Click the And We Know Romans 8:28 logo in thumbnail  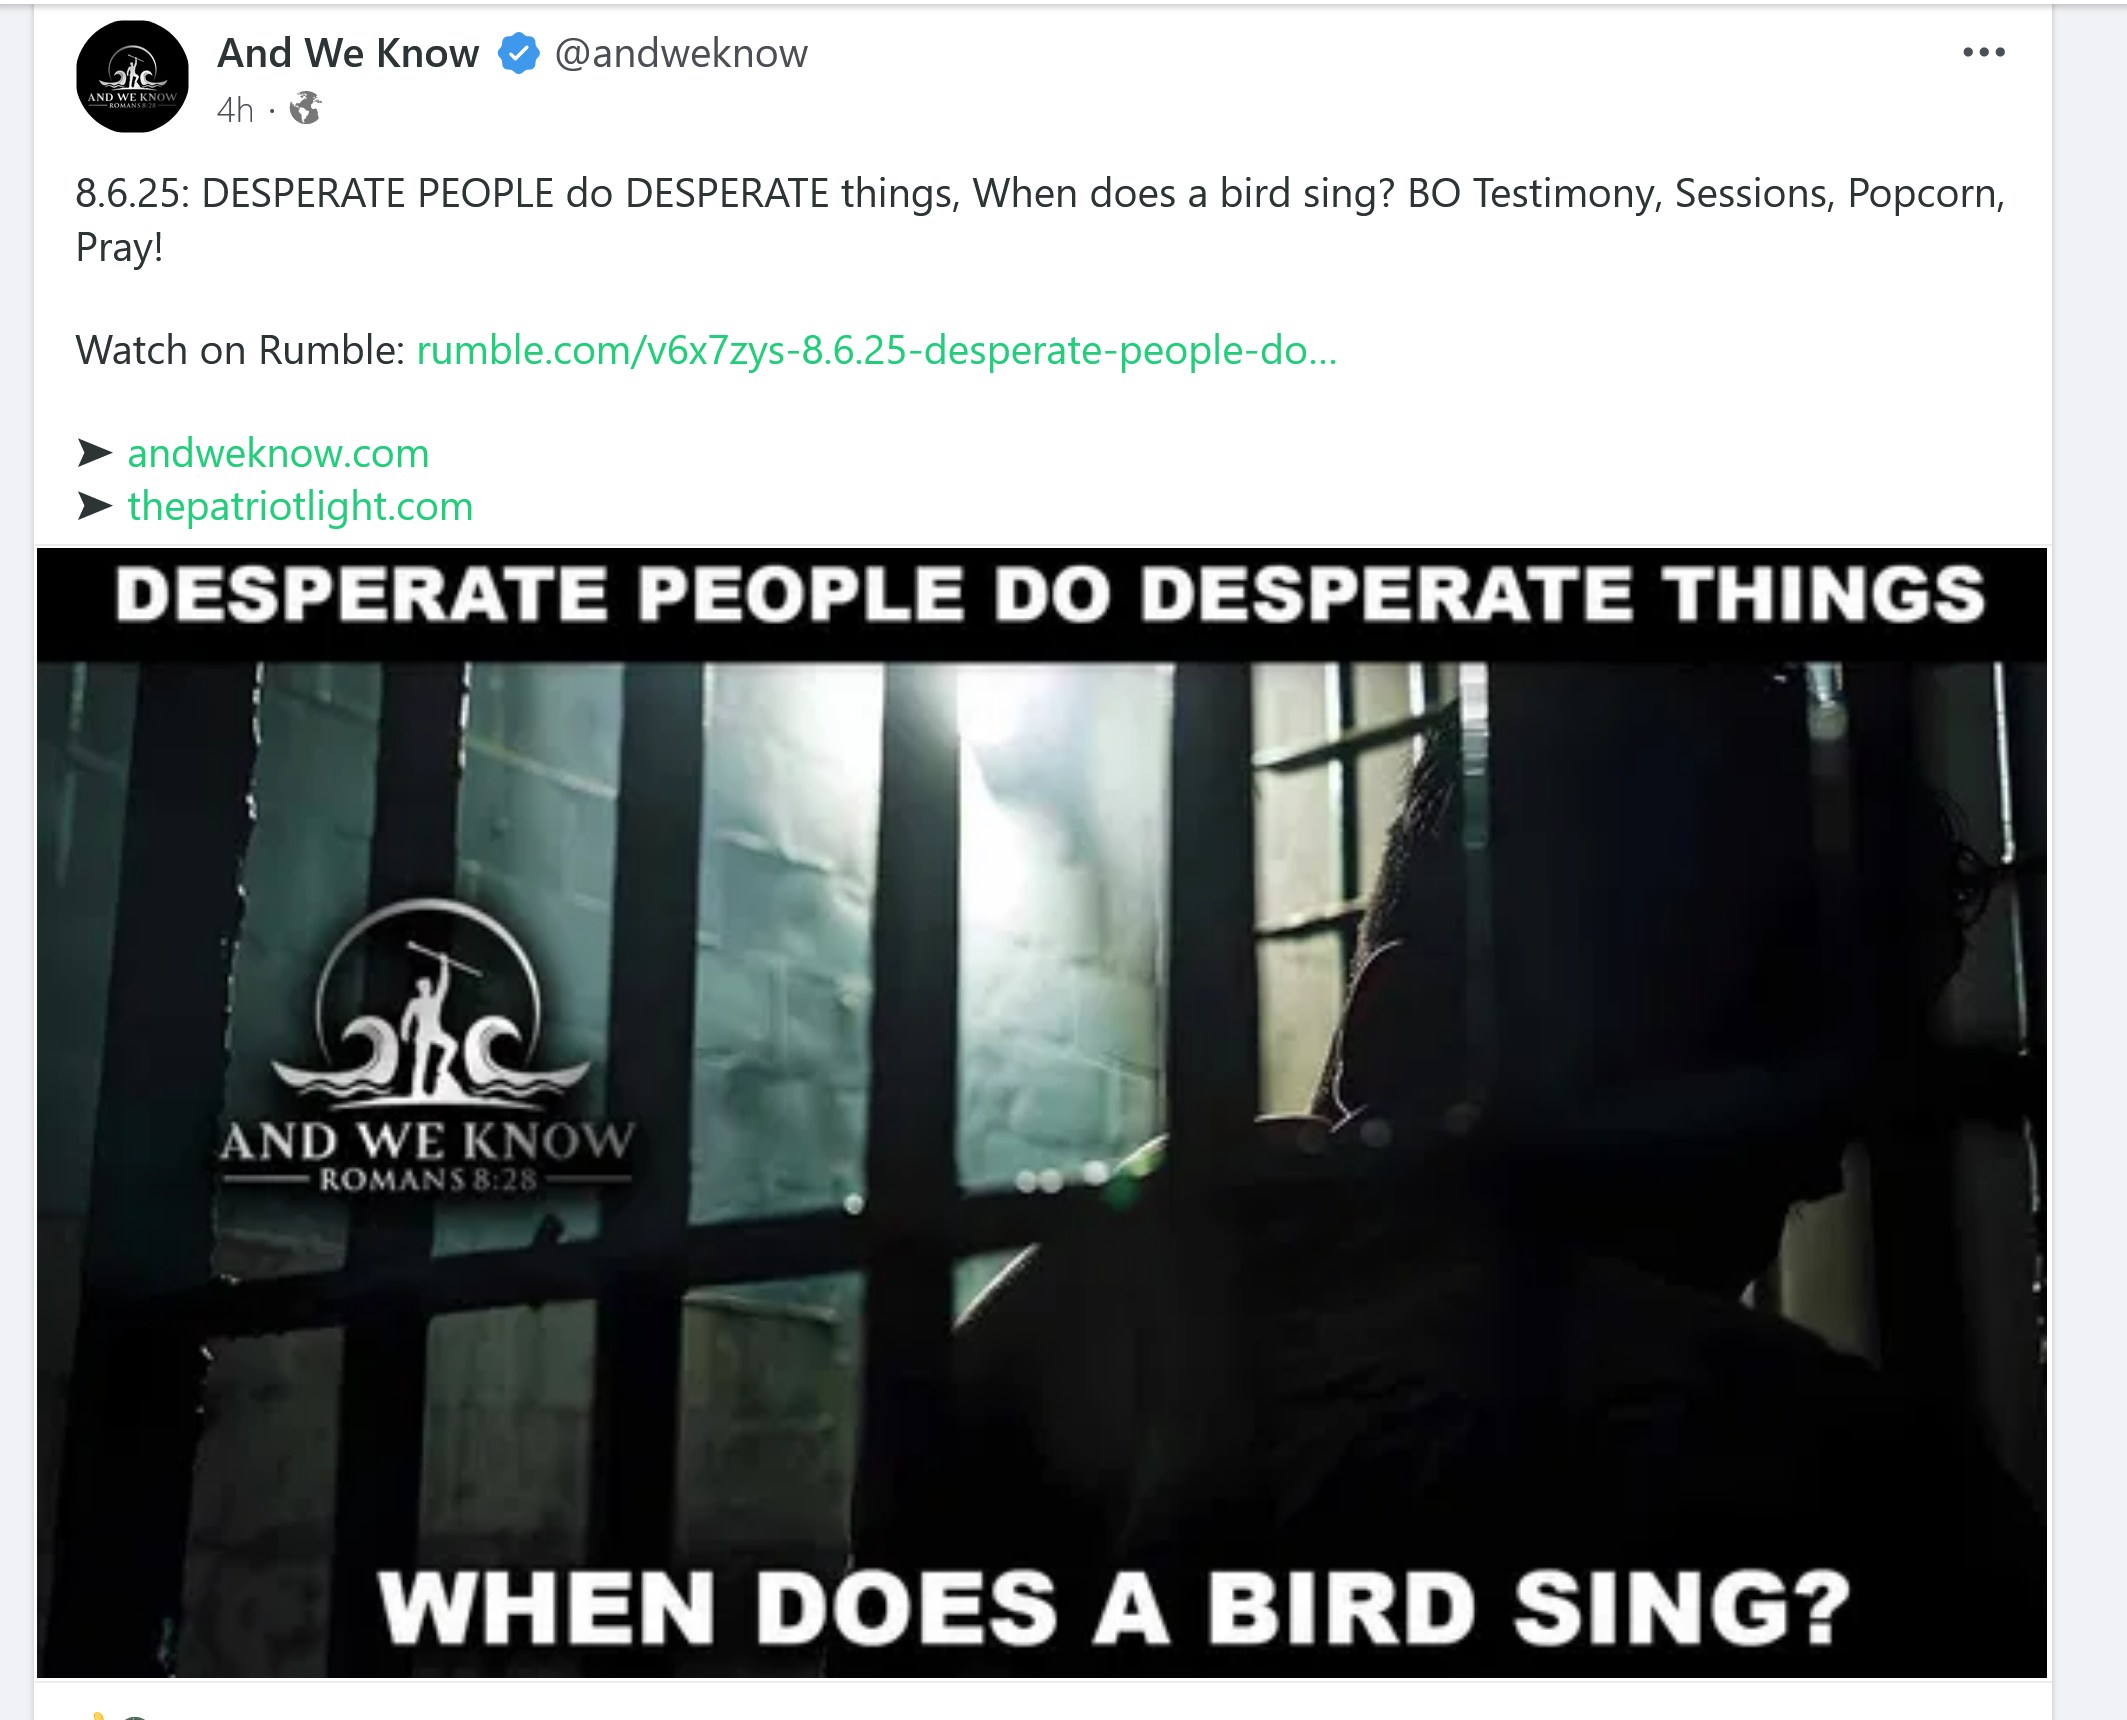[x=427, y=1047]
